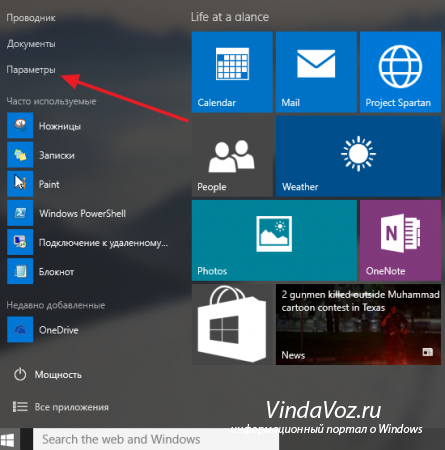Open the Store shopping bag tile
445x450 pixels.
pos(232,324)
